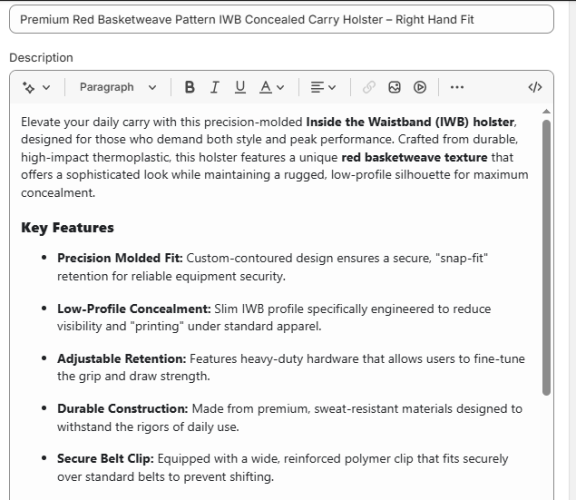The height and width of the screenshot is (500, 576).
Task: Open the Paragraph style dropdown
Action: tap(118, 87)
